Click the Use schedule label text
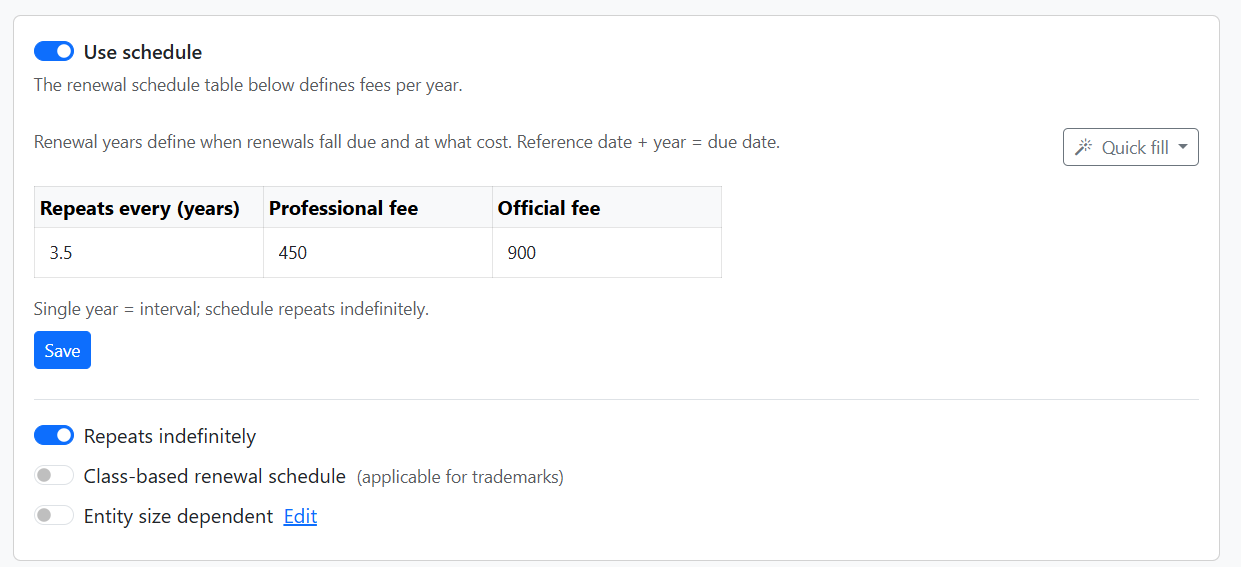Image resolution: width=1241 pixels, height=567 pixels. (143, 52)
